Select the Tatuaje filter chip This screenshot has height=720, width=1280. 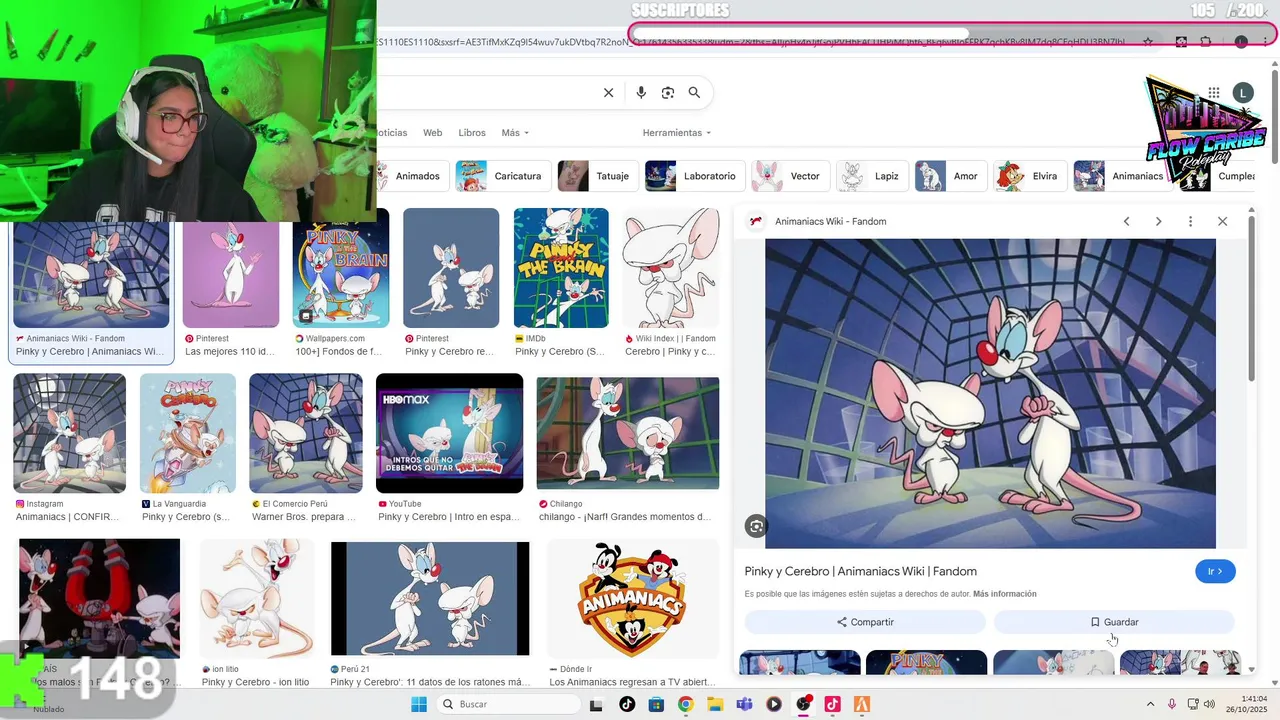point(597,176)
